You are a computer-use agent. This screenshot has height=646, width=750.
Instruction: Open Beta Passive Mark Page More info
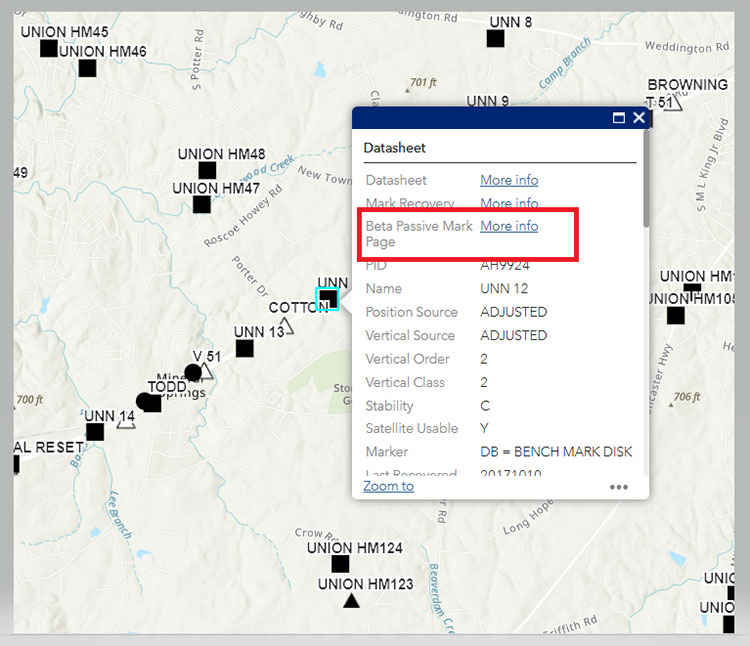coord(509,226)
